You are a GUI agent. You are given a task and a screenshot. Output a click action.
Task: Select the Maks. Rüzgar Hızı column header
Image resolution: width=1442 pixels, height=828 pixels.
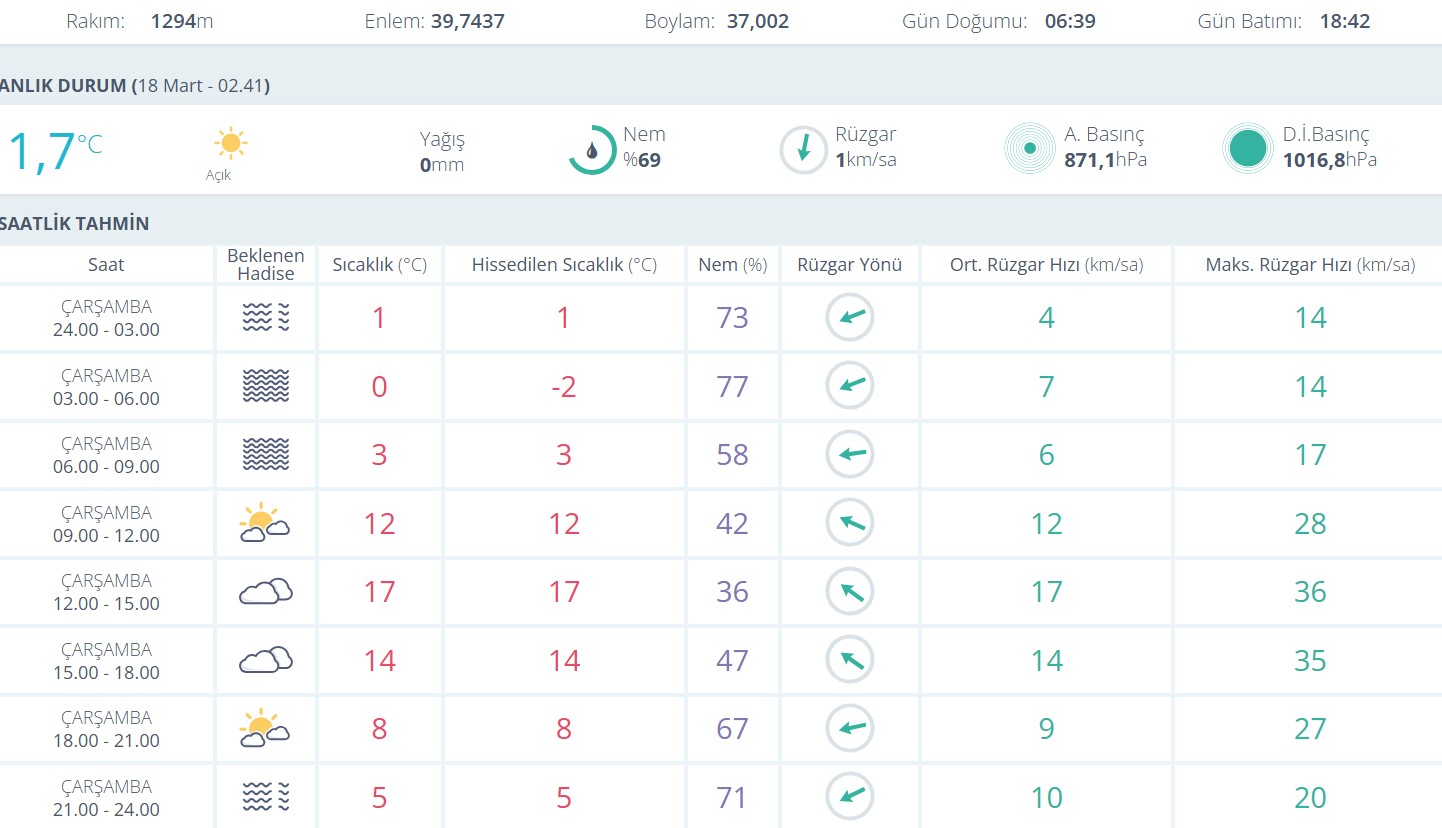(x=1309, y=265)
